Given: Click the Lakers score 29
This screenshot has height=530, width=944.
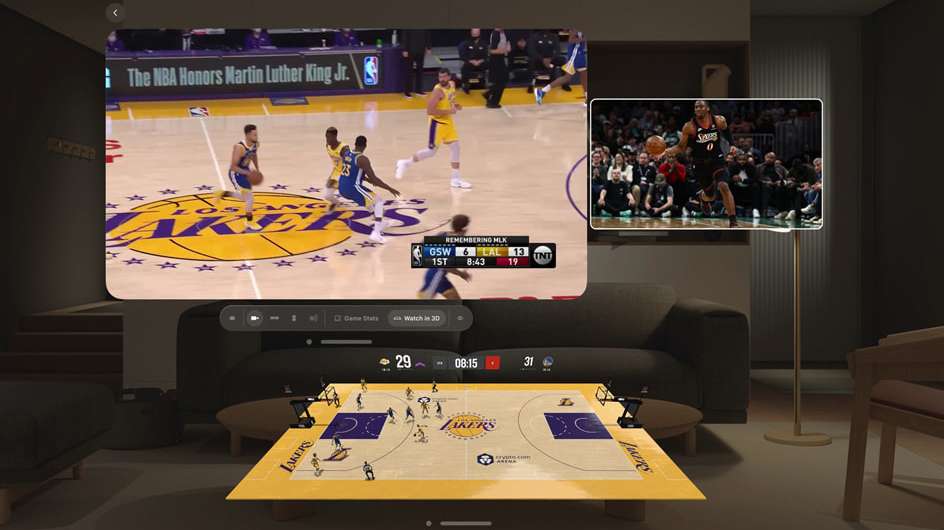Looking at the screenshot, I should (403, 362).
